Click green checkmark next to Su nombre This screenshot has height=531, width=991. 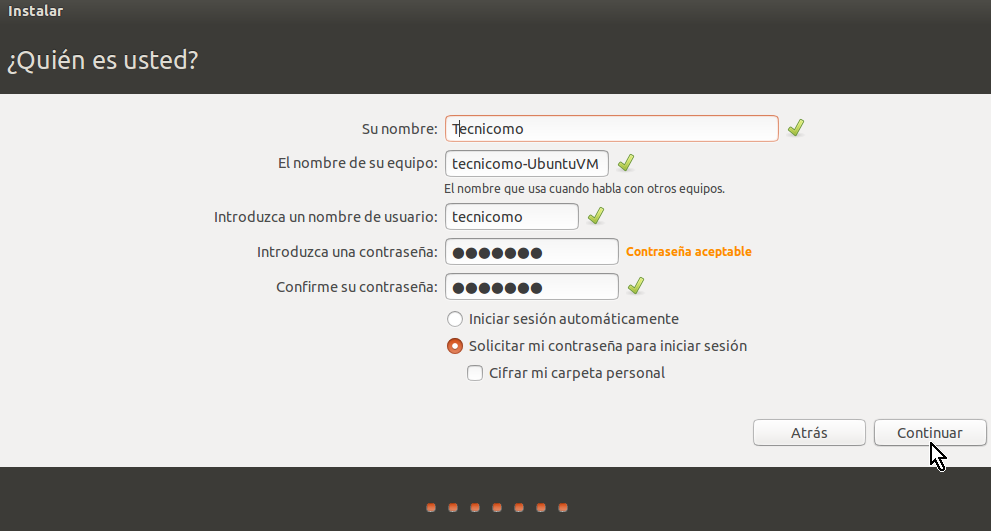pyautogui.click(x=796, y=128)
